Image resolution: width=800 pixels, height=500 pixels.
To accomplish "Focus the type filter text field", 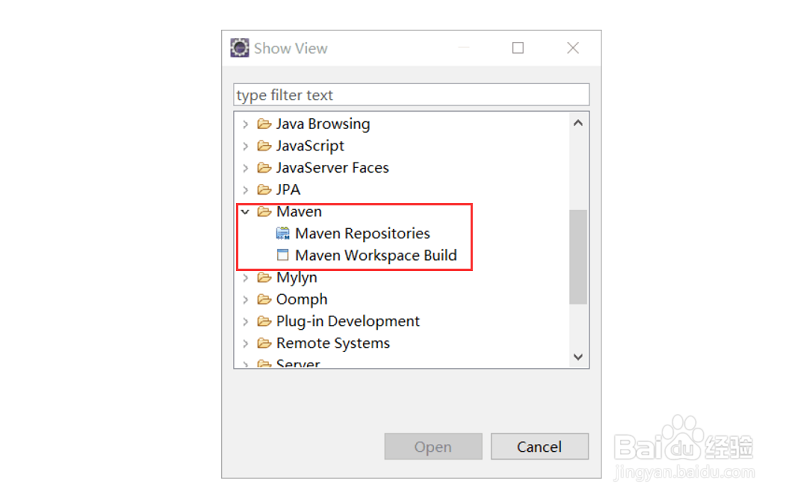I will [x=411, y=95].
